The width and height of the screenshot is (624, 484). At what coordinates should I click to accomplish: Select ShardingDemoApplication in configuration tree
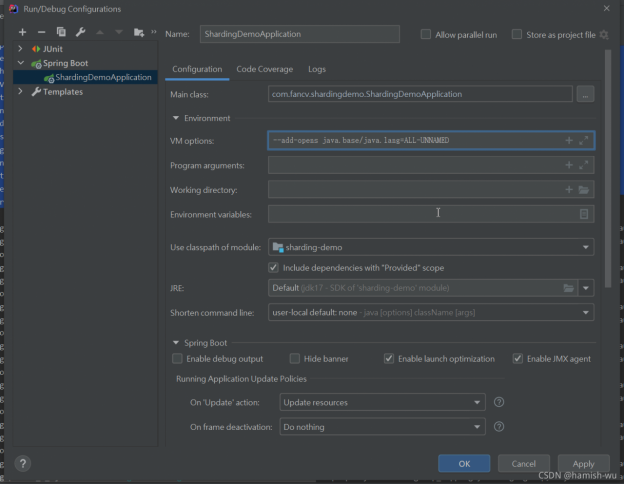[103, 77]
